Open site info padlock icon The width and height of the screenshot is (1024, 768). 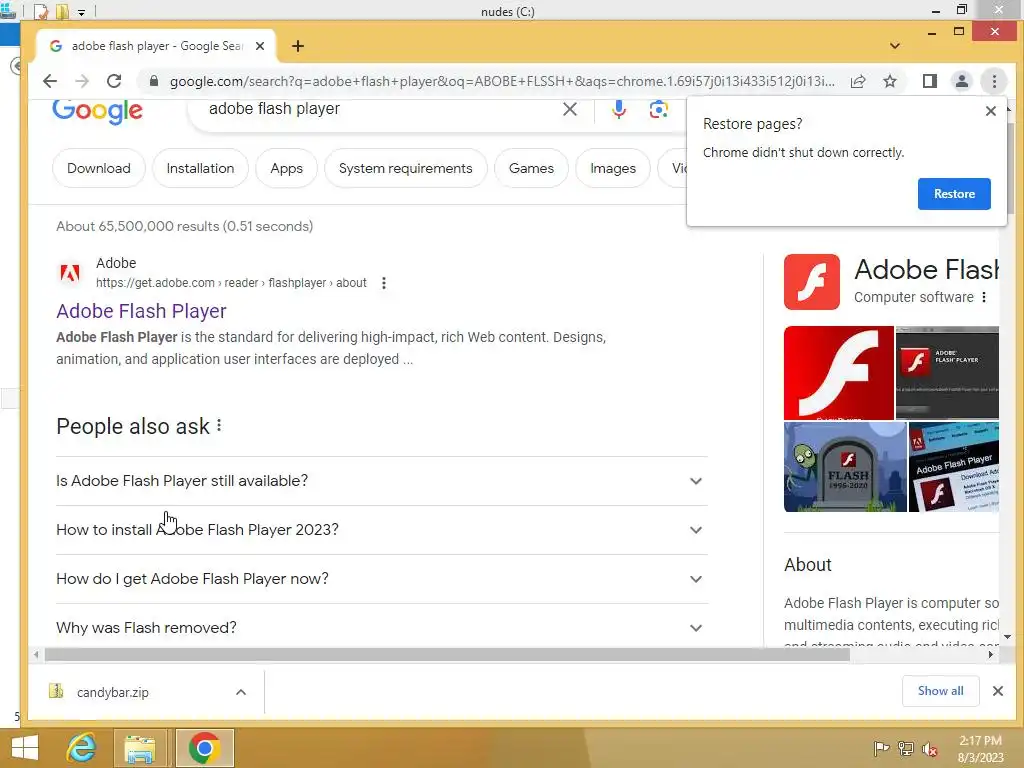pos(153,81)
